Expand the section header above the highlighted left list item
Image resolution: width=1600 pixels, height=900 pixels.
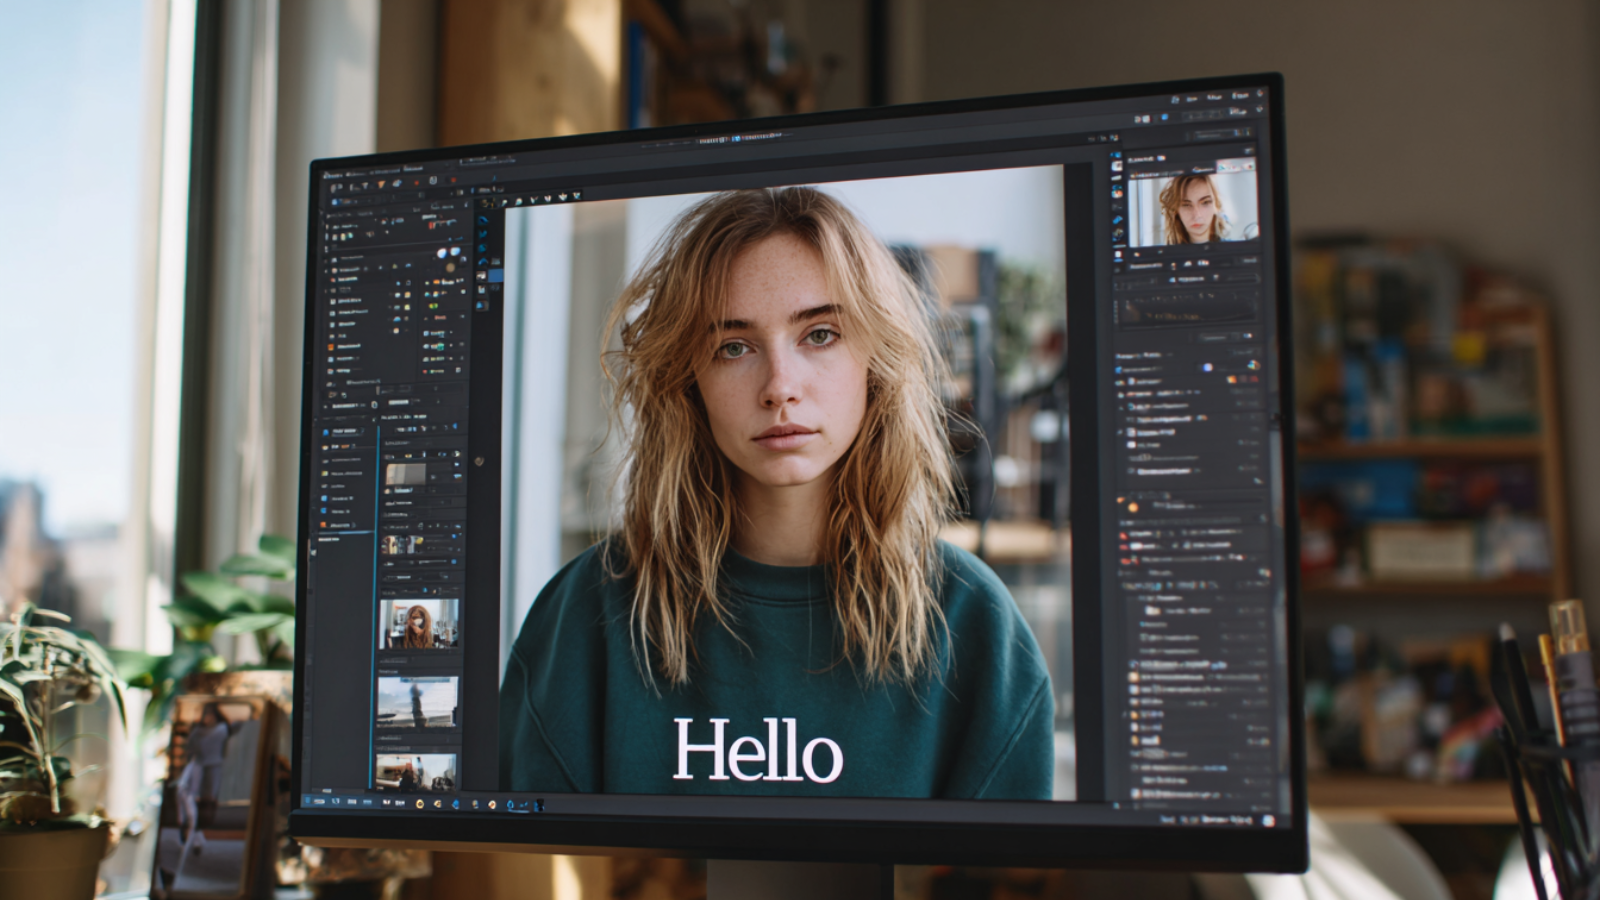345,406
